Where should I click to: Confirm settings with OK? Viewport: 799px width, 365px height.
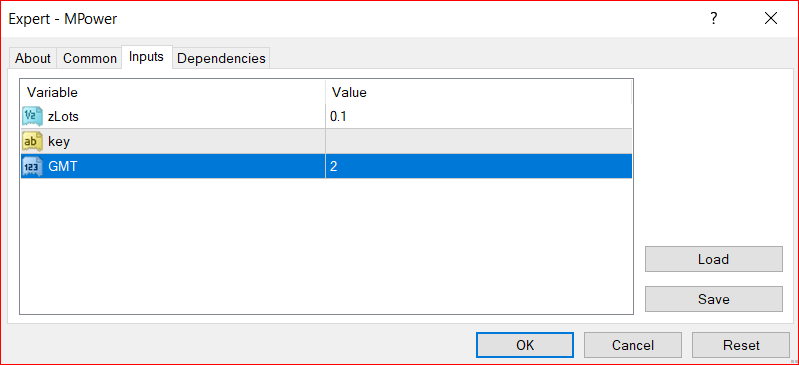click(525, 345)
